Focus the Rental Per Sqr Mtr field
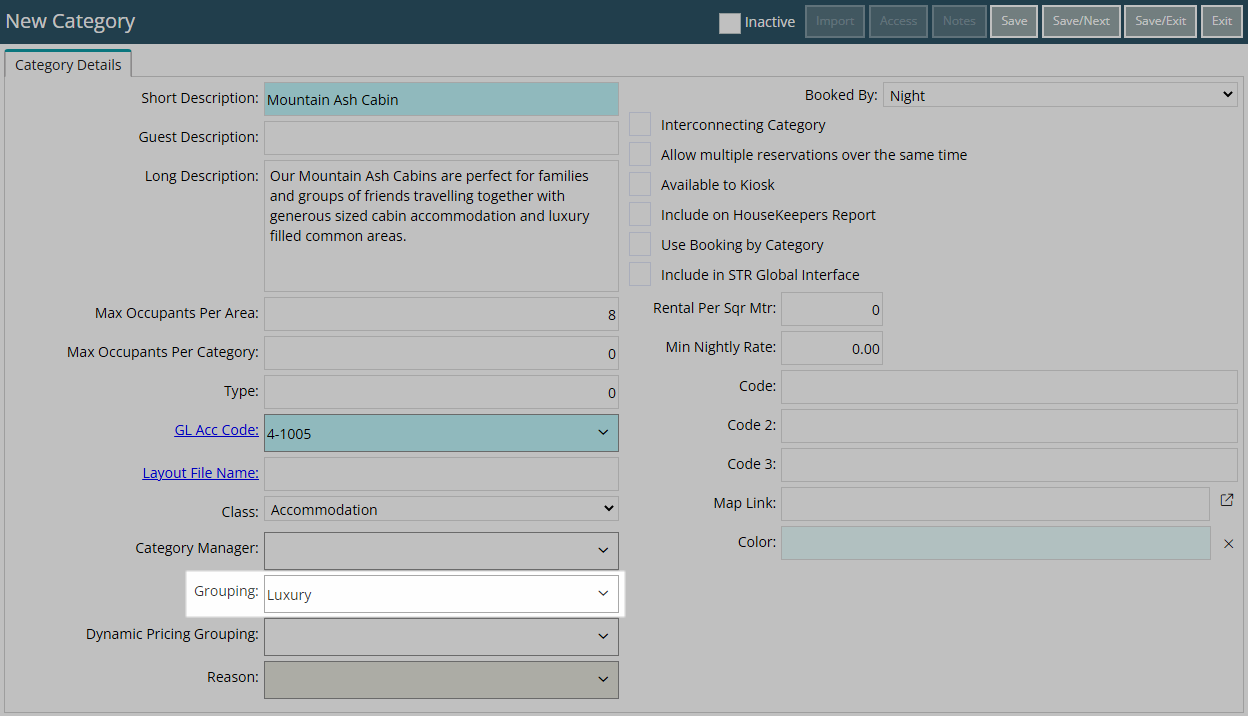Screen dimensions: 1248x716 pos(832,309)
